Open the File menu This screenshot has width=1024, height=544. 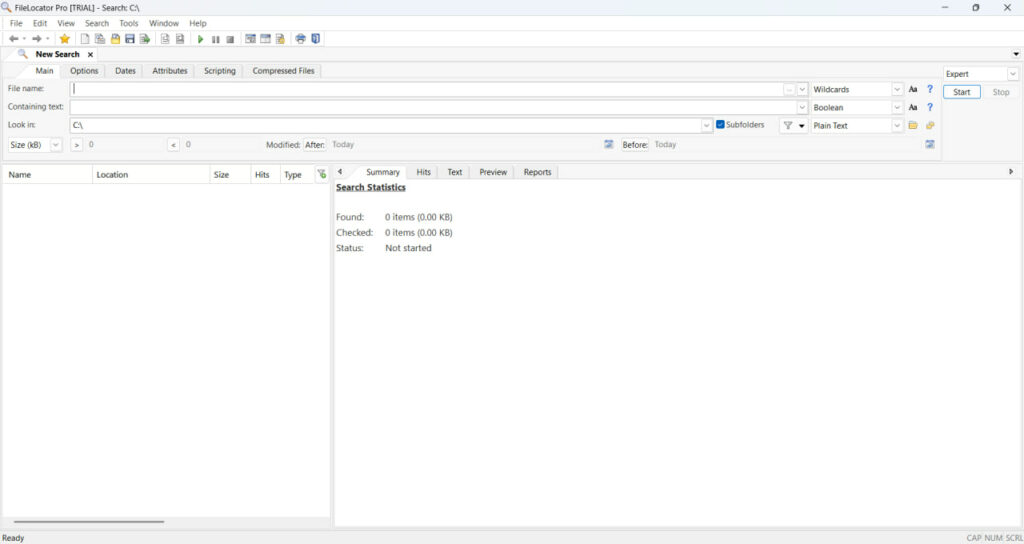point(16,23)
